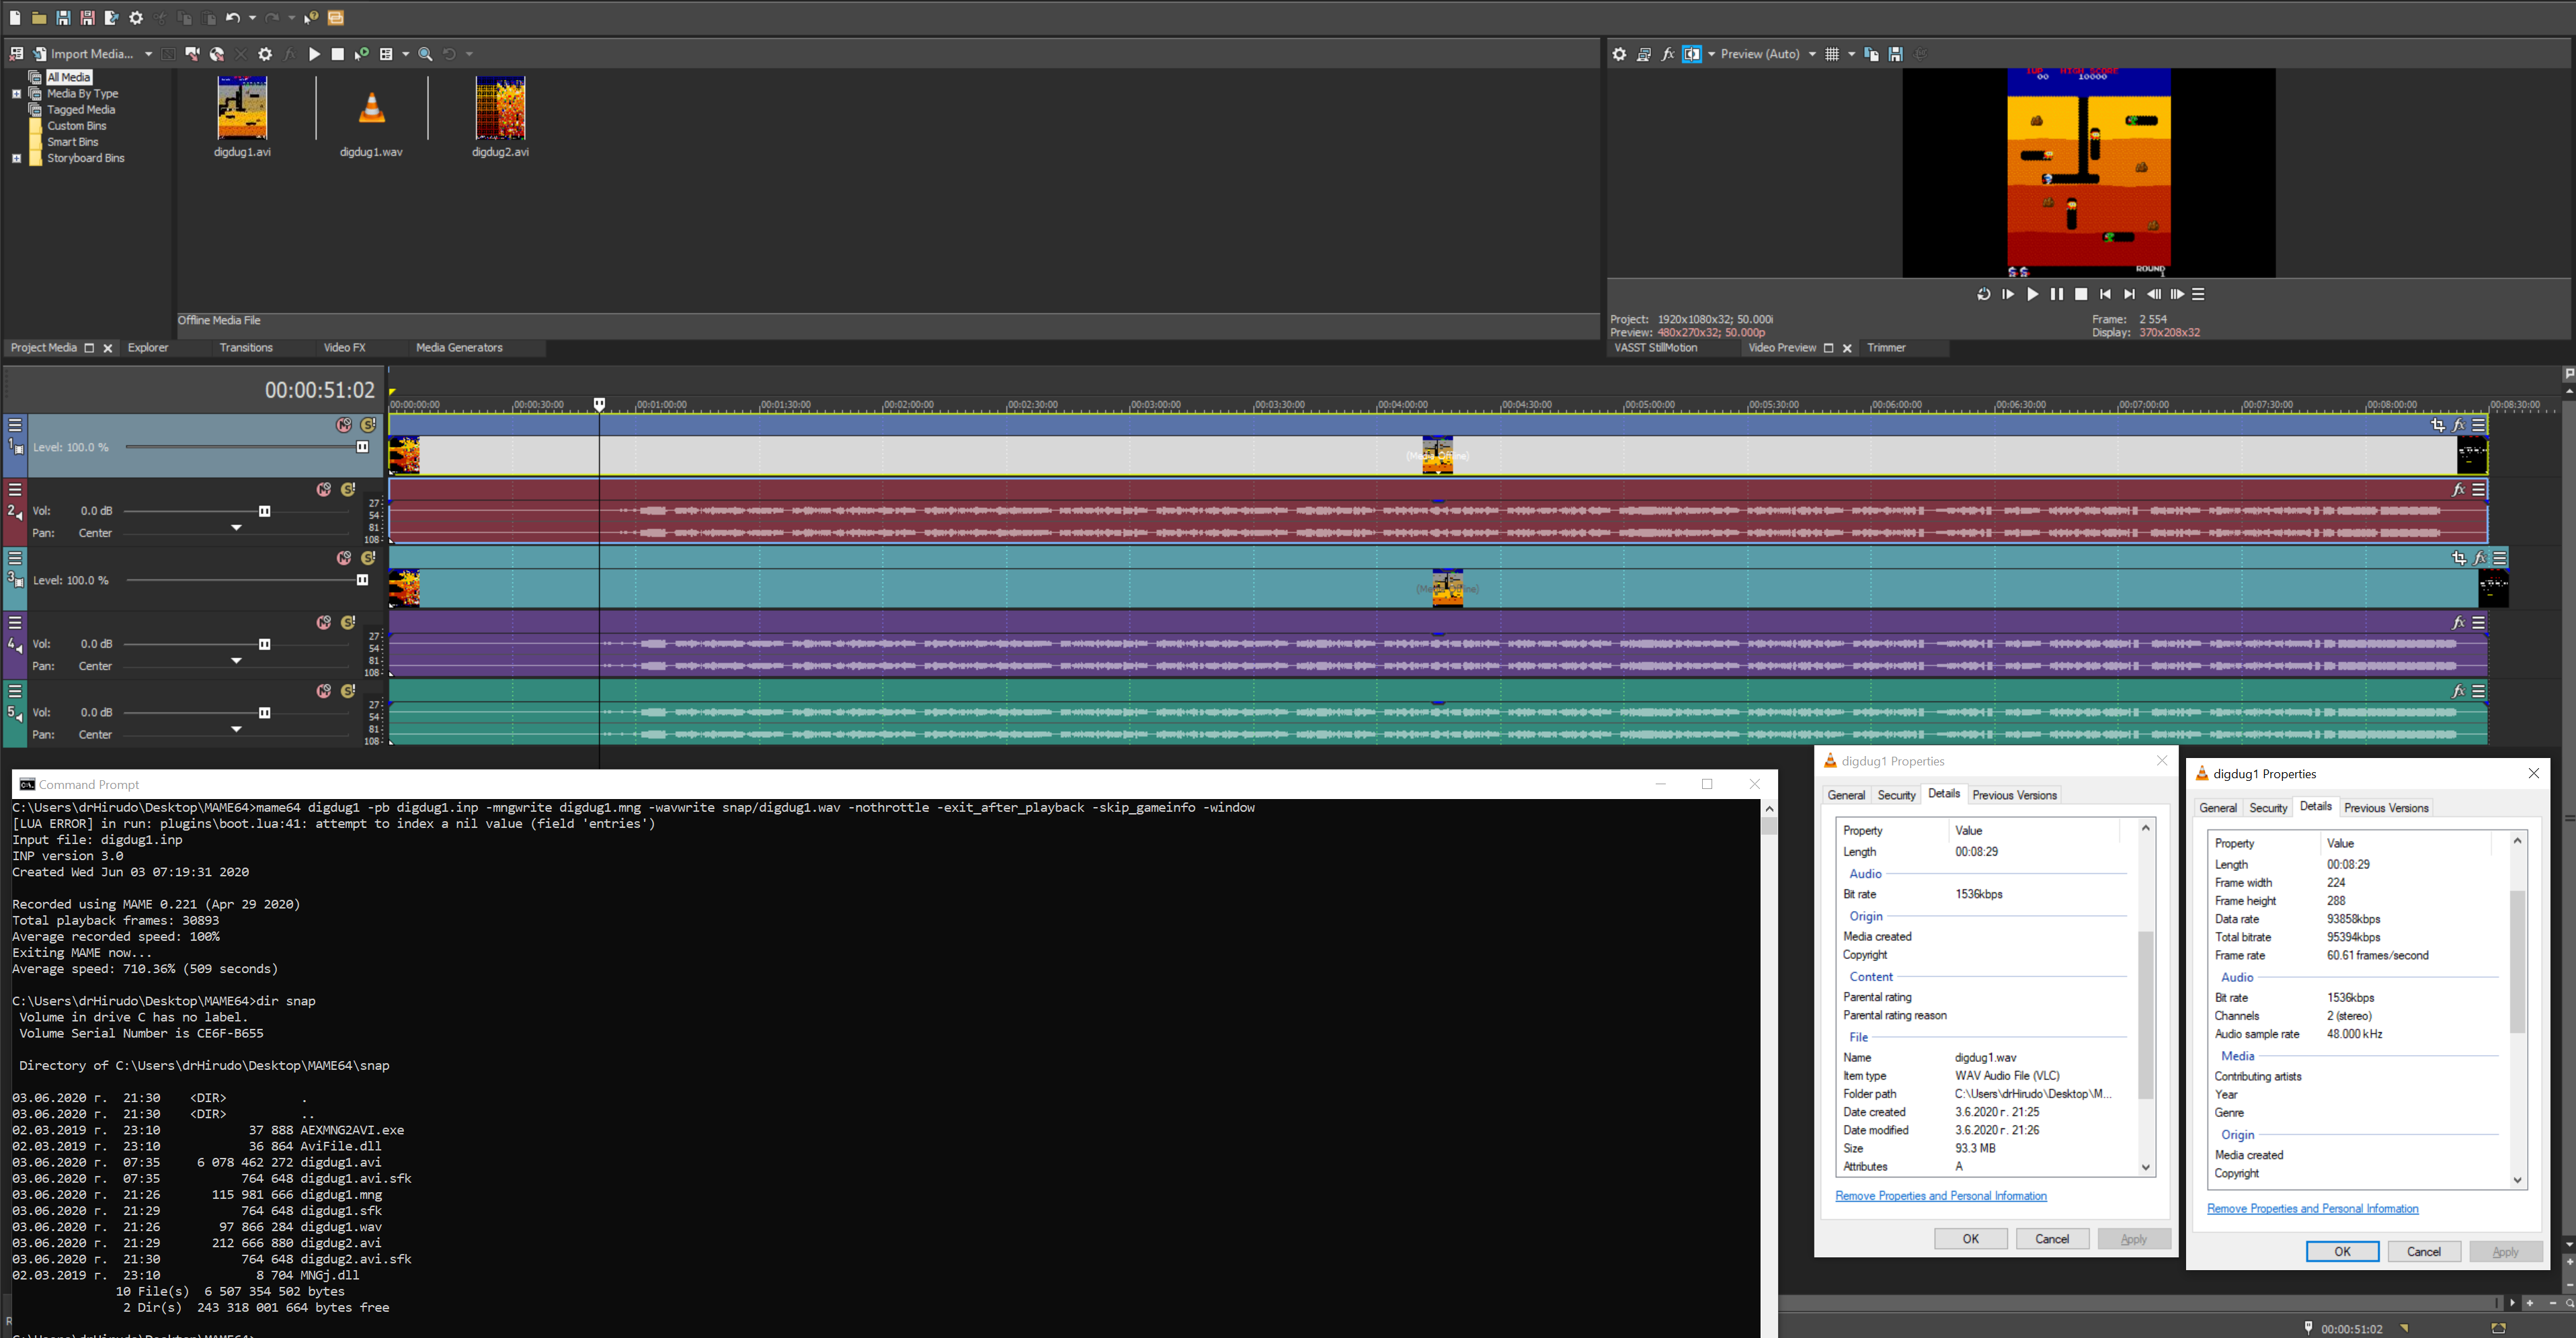
Task: Open Project Video Properties gear in preview
Action: [x=1619, y=54]
